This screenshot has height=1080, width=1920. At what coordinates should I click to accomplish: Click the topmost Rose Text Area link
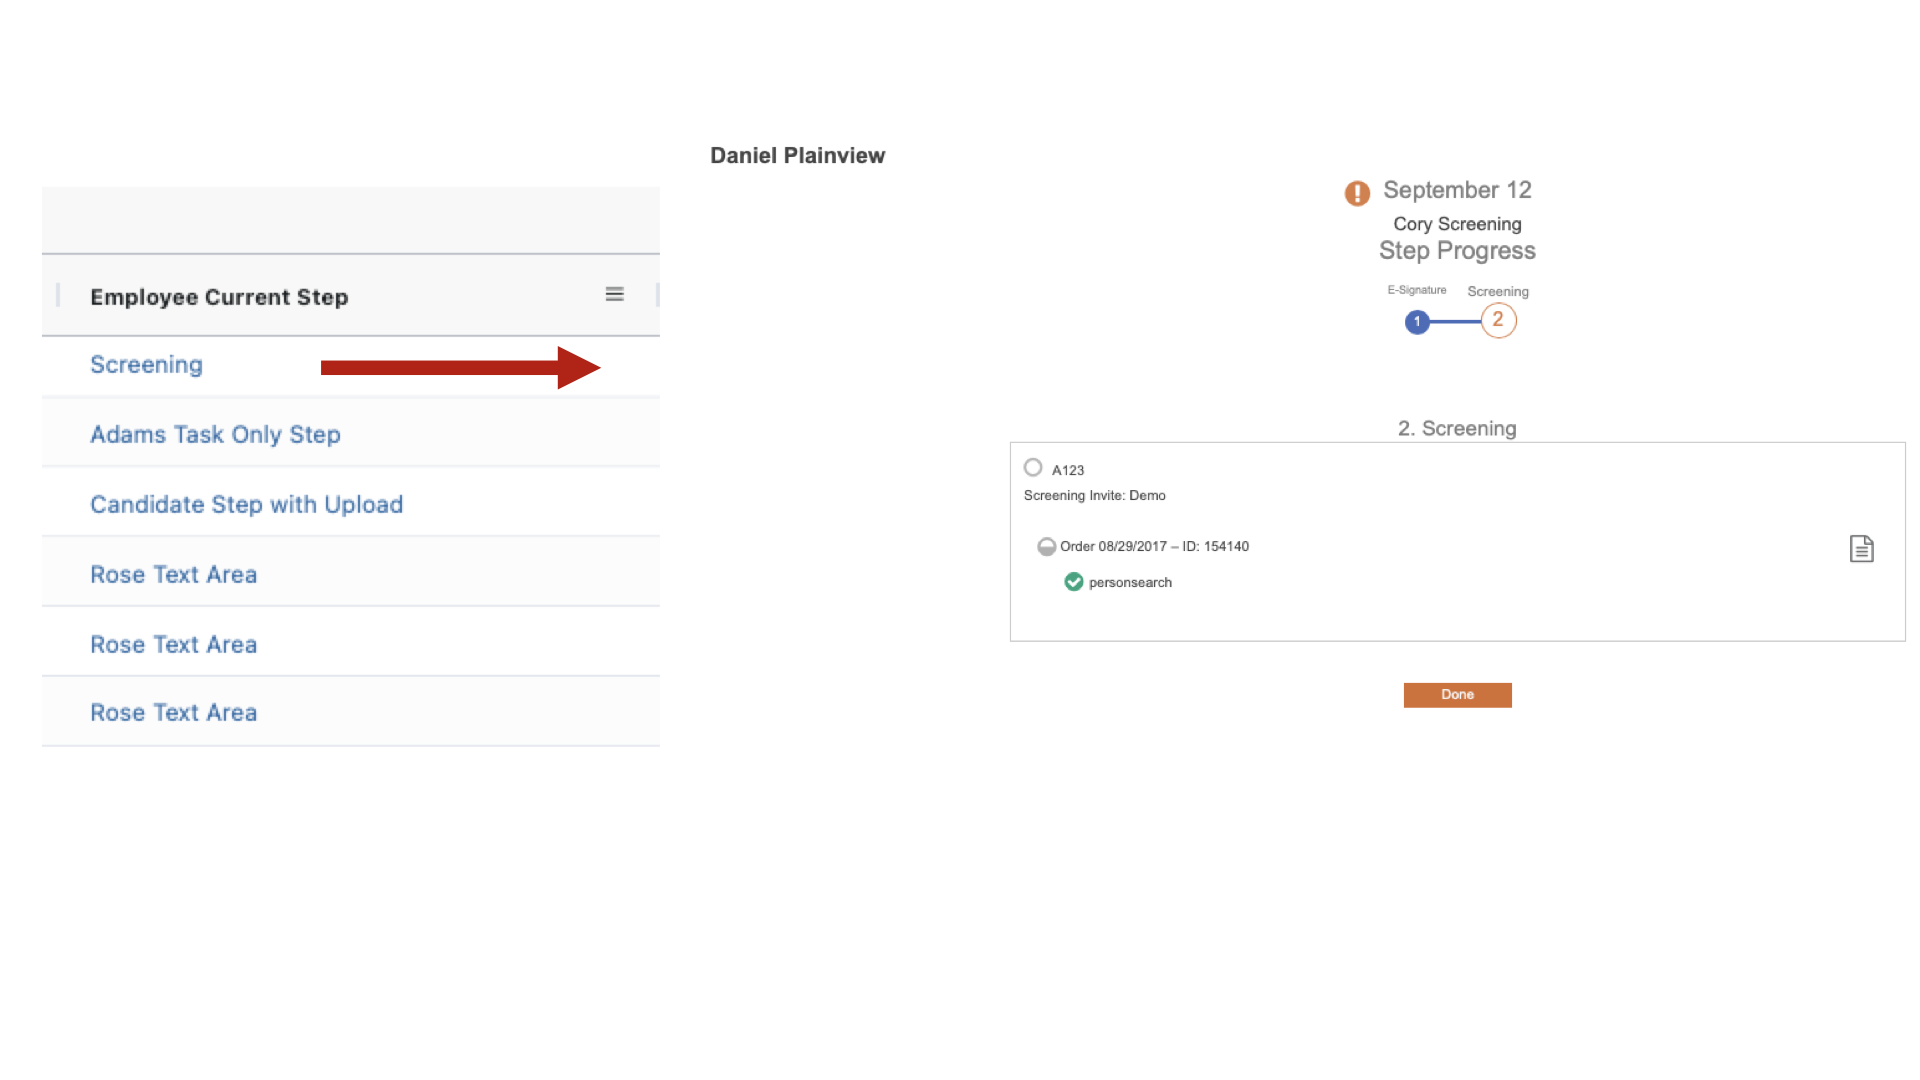point(173,575)
